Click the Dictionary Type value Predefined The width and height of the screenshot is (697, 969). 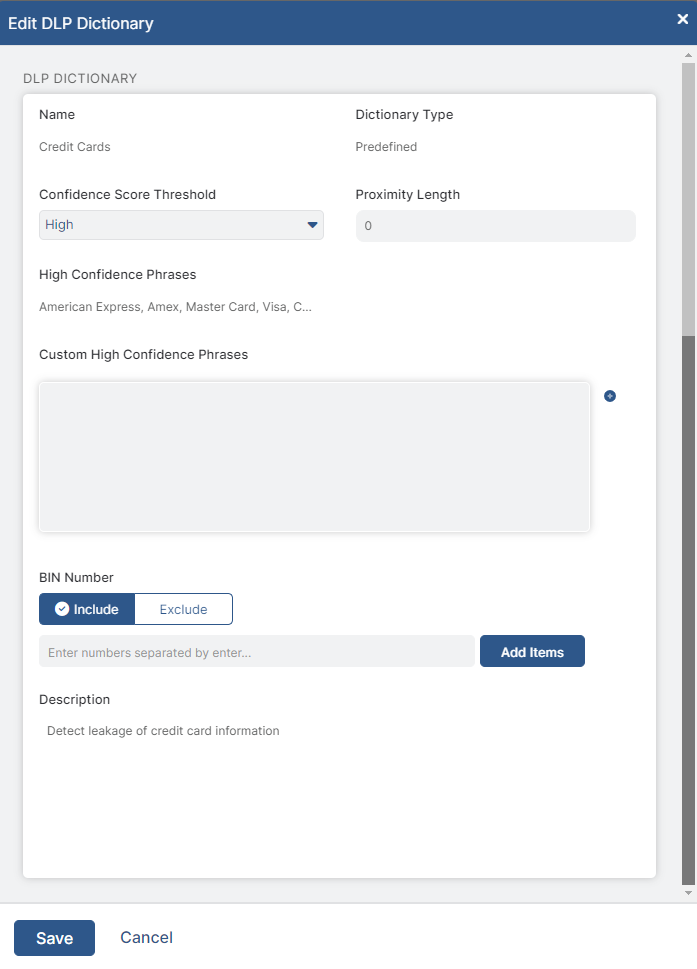click(x=386, y=146)
